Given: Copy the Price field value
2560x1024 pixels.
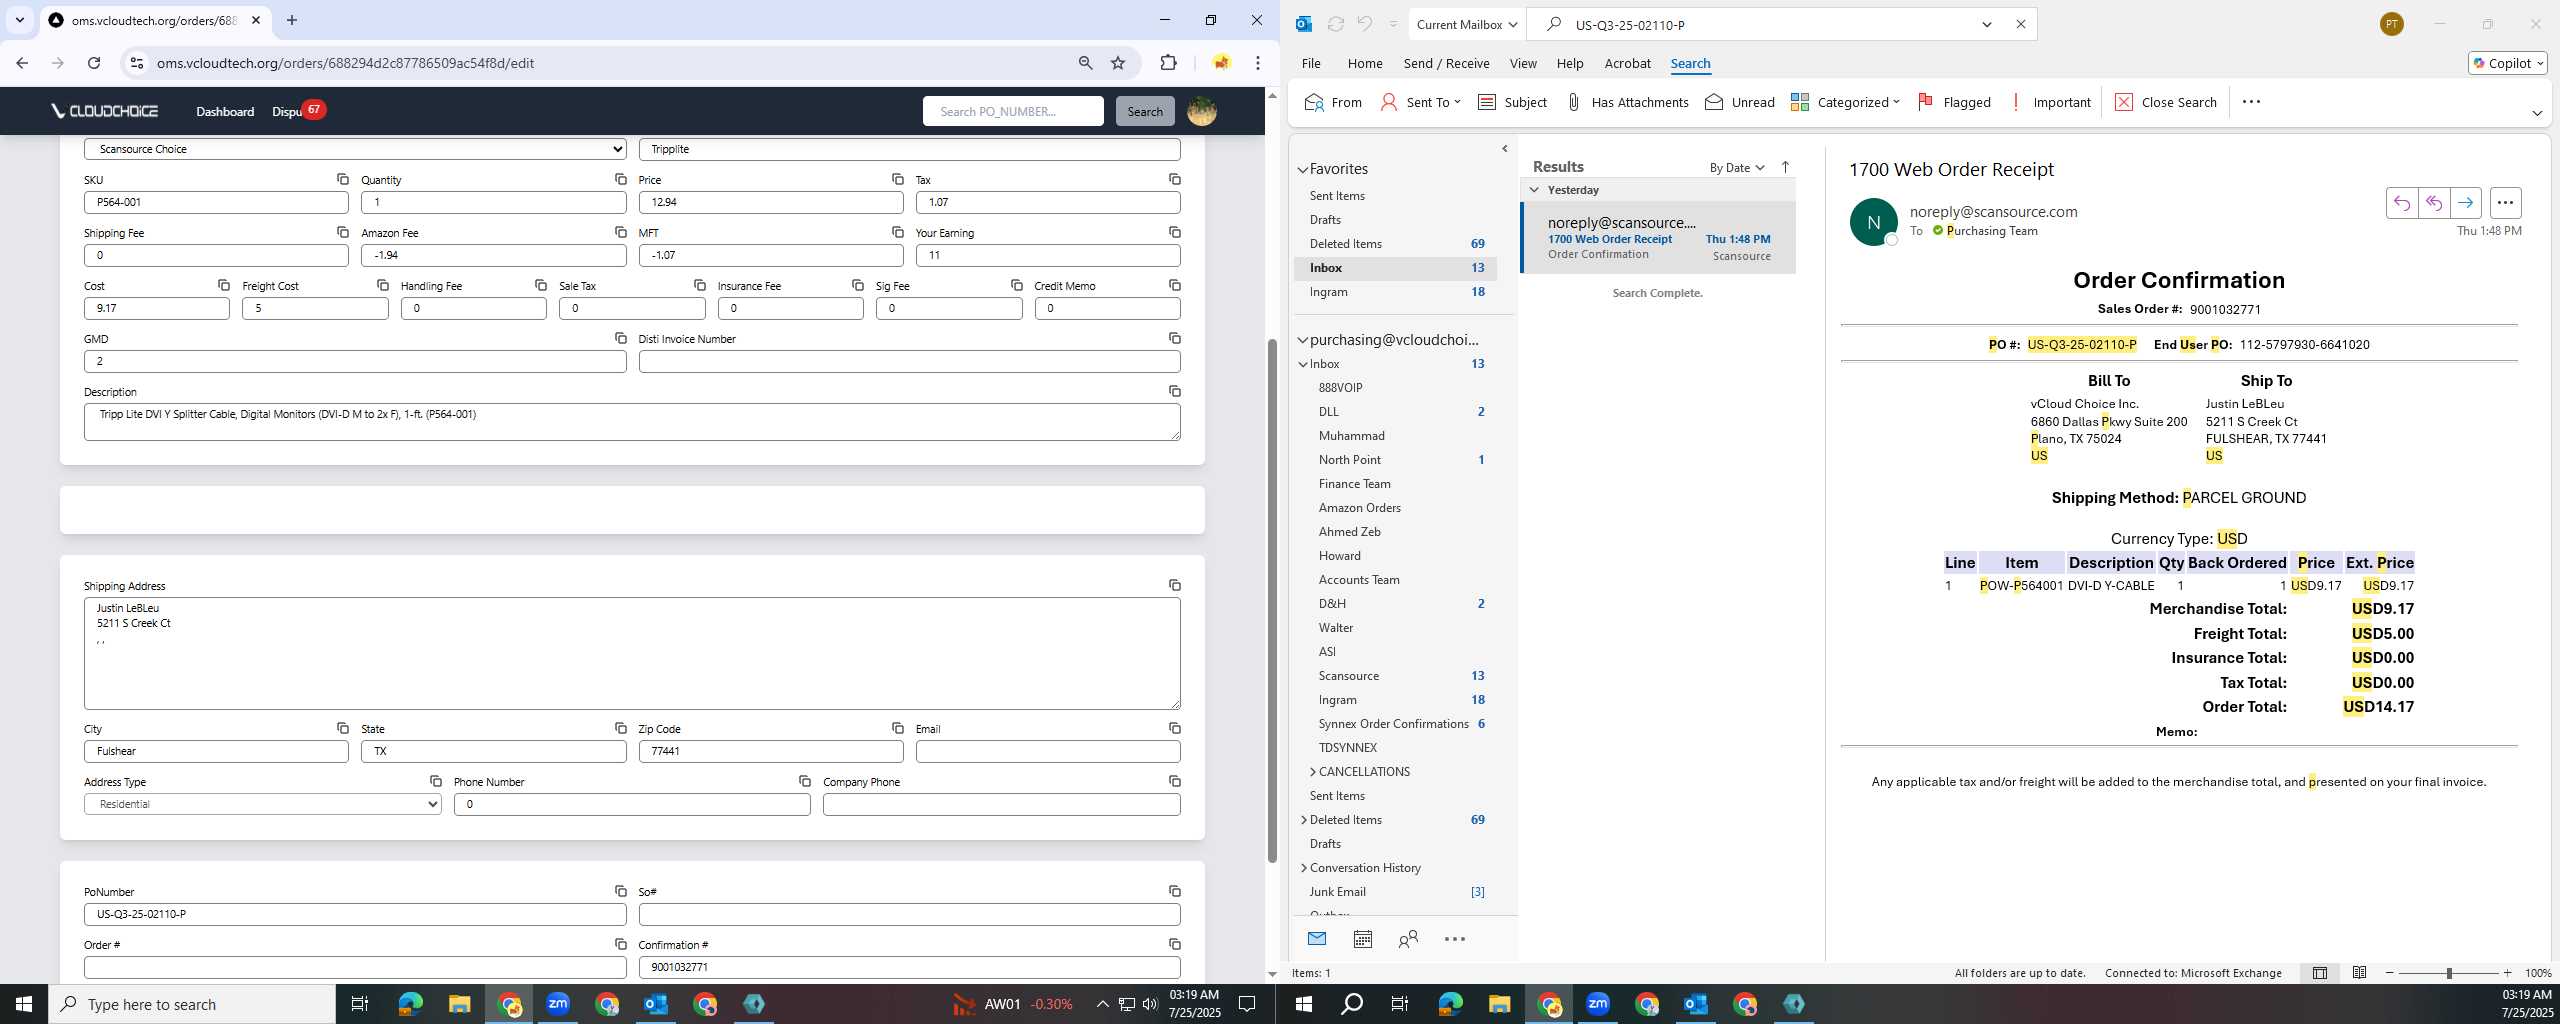Looking at the screenshot, I should pyautogui.click(x=898, y=179).
